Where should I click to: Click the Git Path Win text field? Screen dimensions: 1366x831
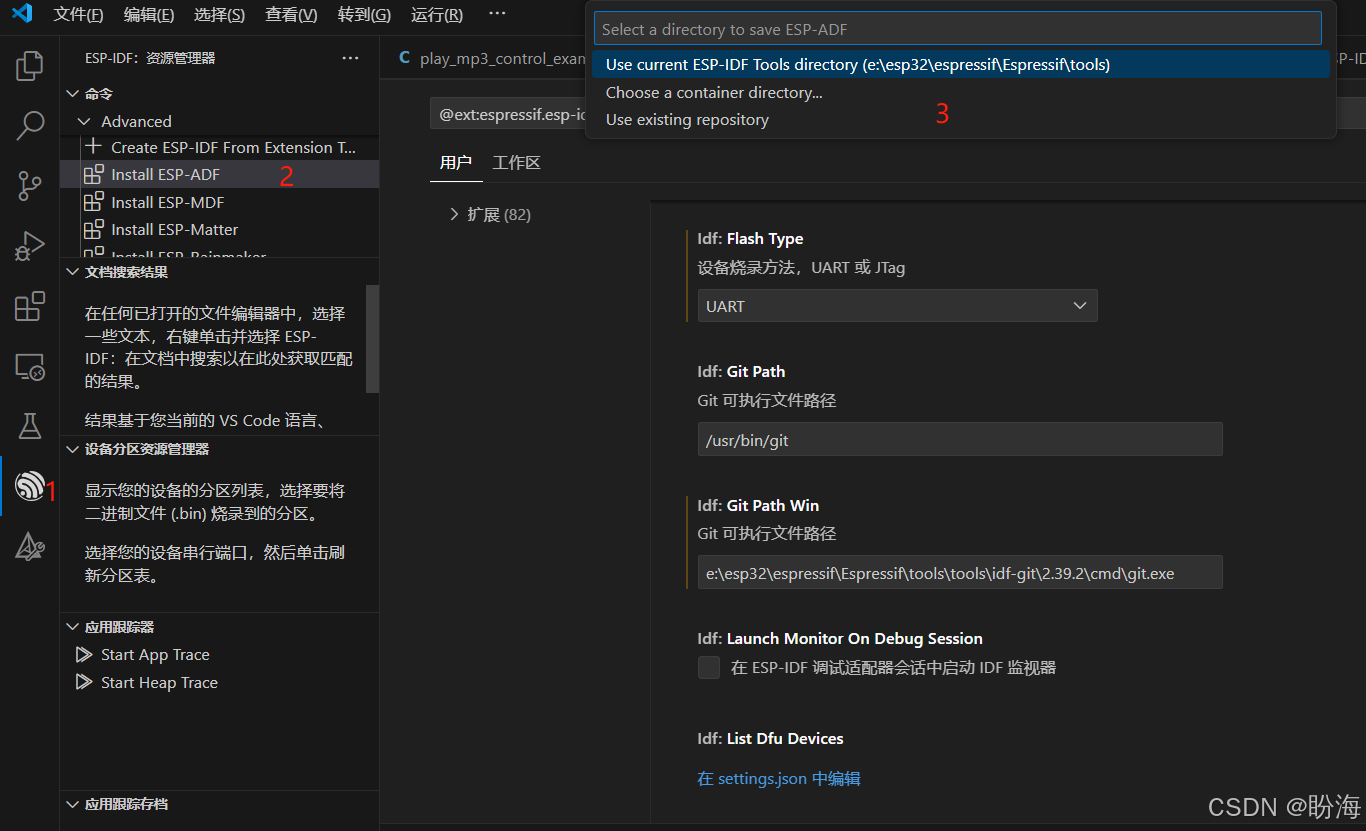960,573
